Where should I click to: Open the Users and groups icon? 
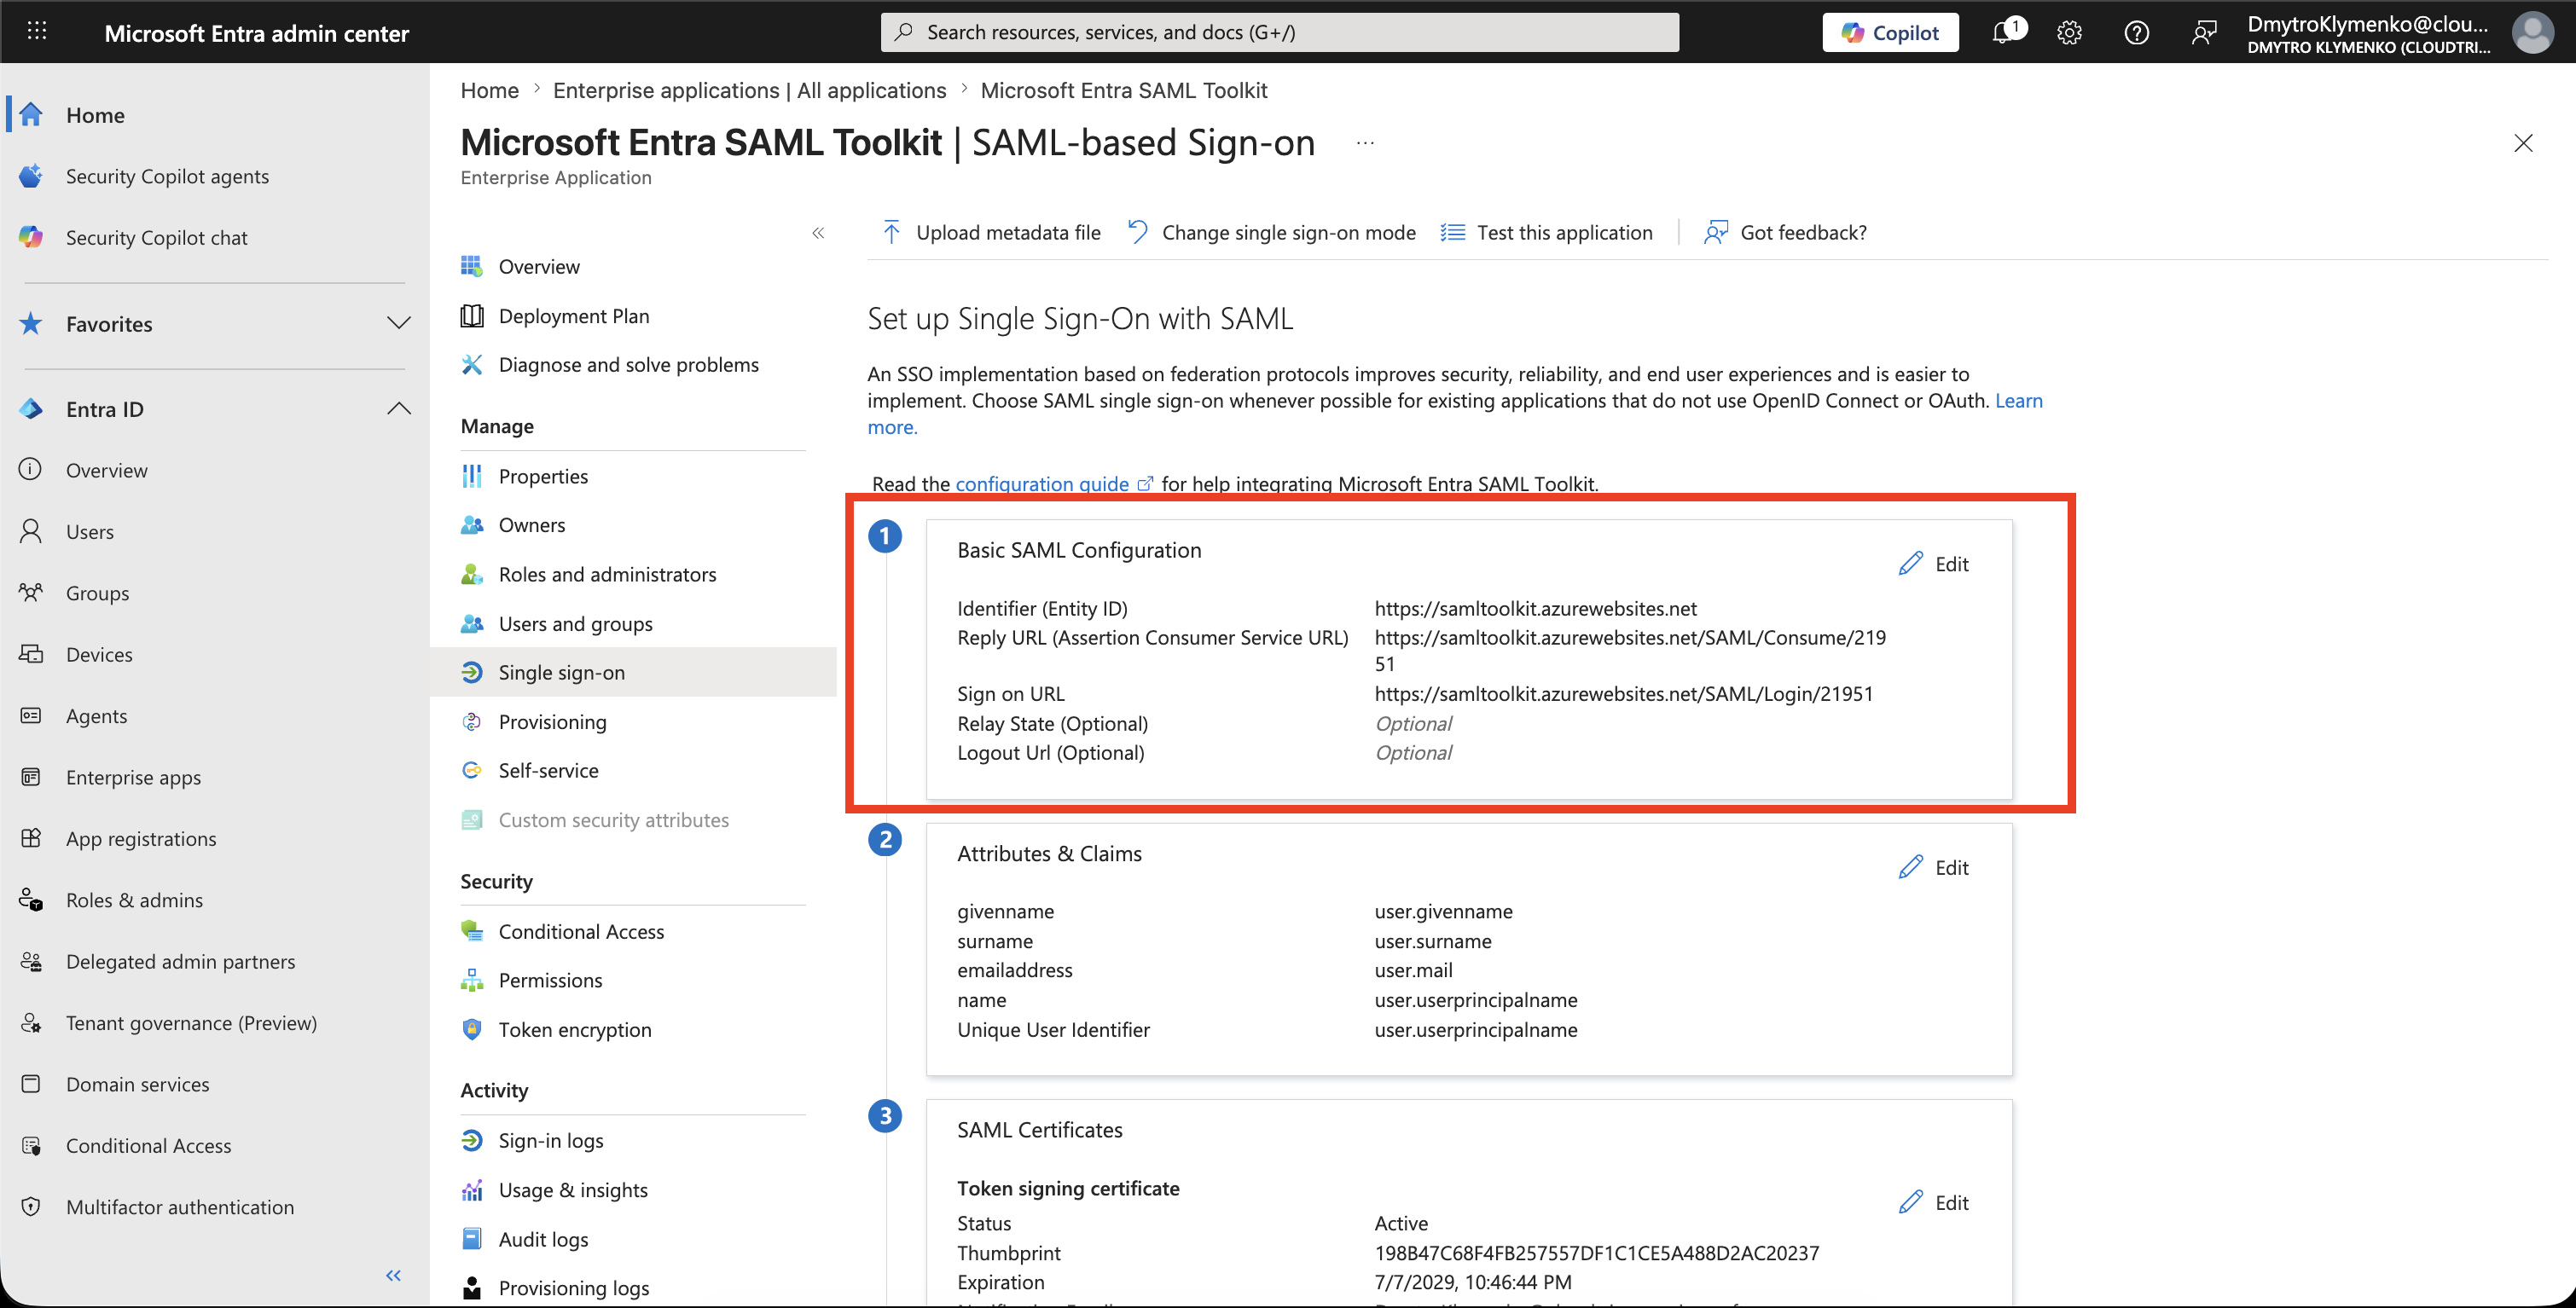point(472,623)
